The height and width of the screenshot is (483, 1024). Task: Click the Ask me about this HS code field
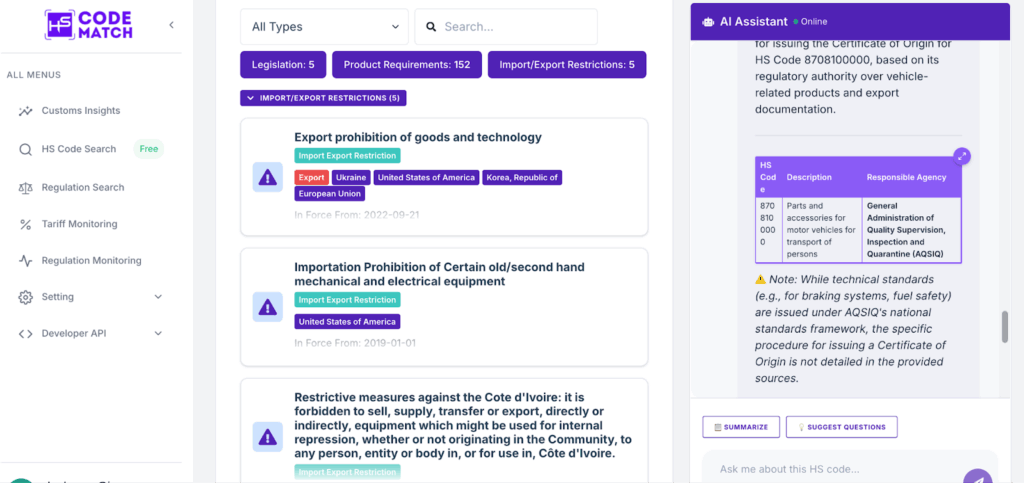pyautogui.click(x=830, y=469)
